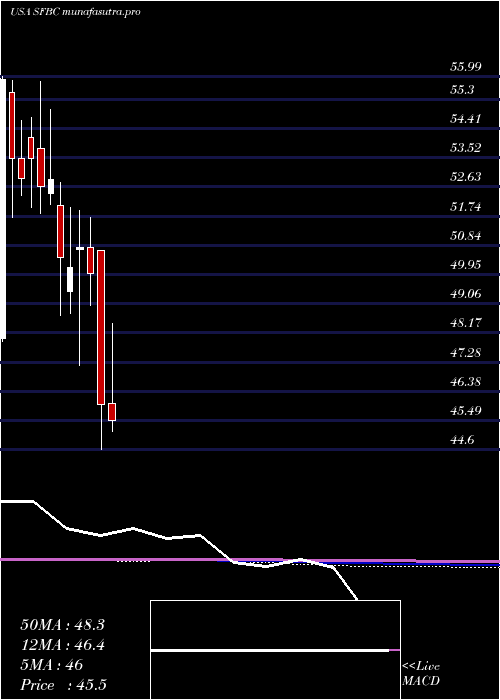Screen dimensions: 500x700
Task: Click the USA SFBC munafasutra.pro title
Action: pos(75,12)
